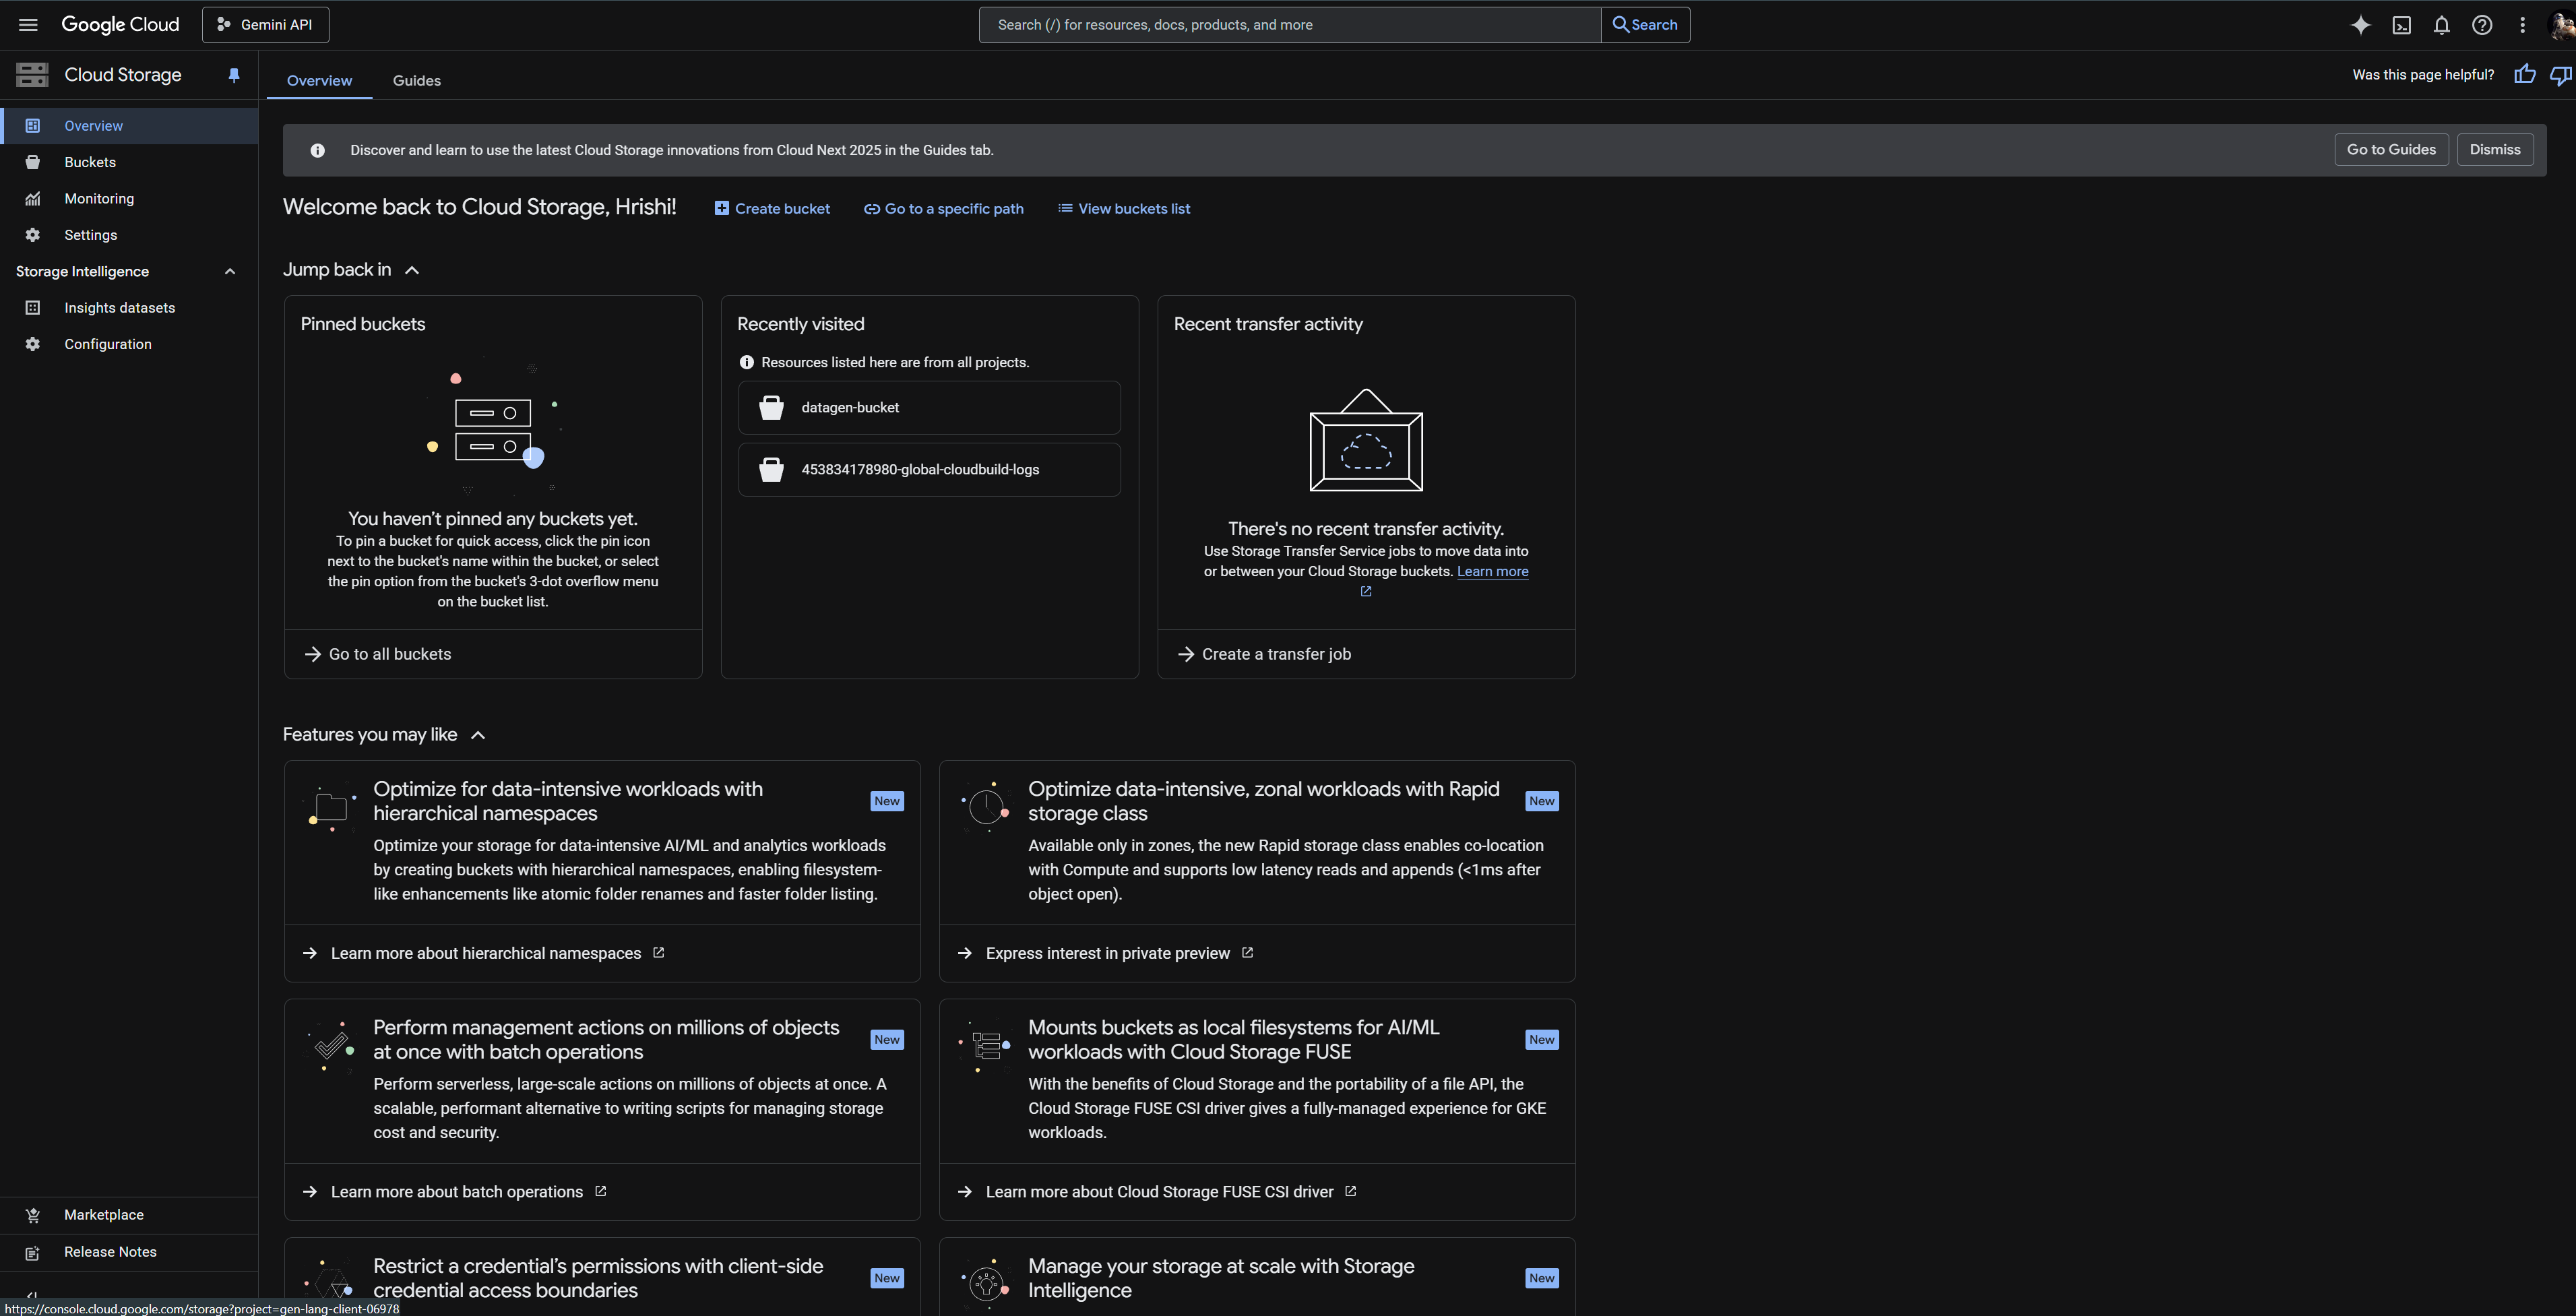
Task: Open Release Notes in the sidebar
Action: click(129, 1252)
